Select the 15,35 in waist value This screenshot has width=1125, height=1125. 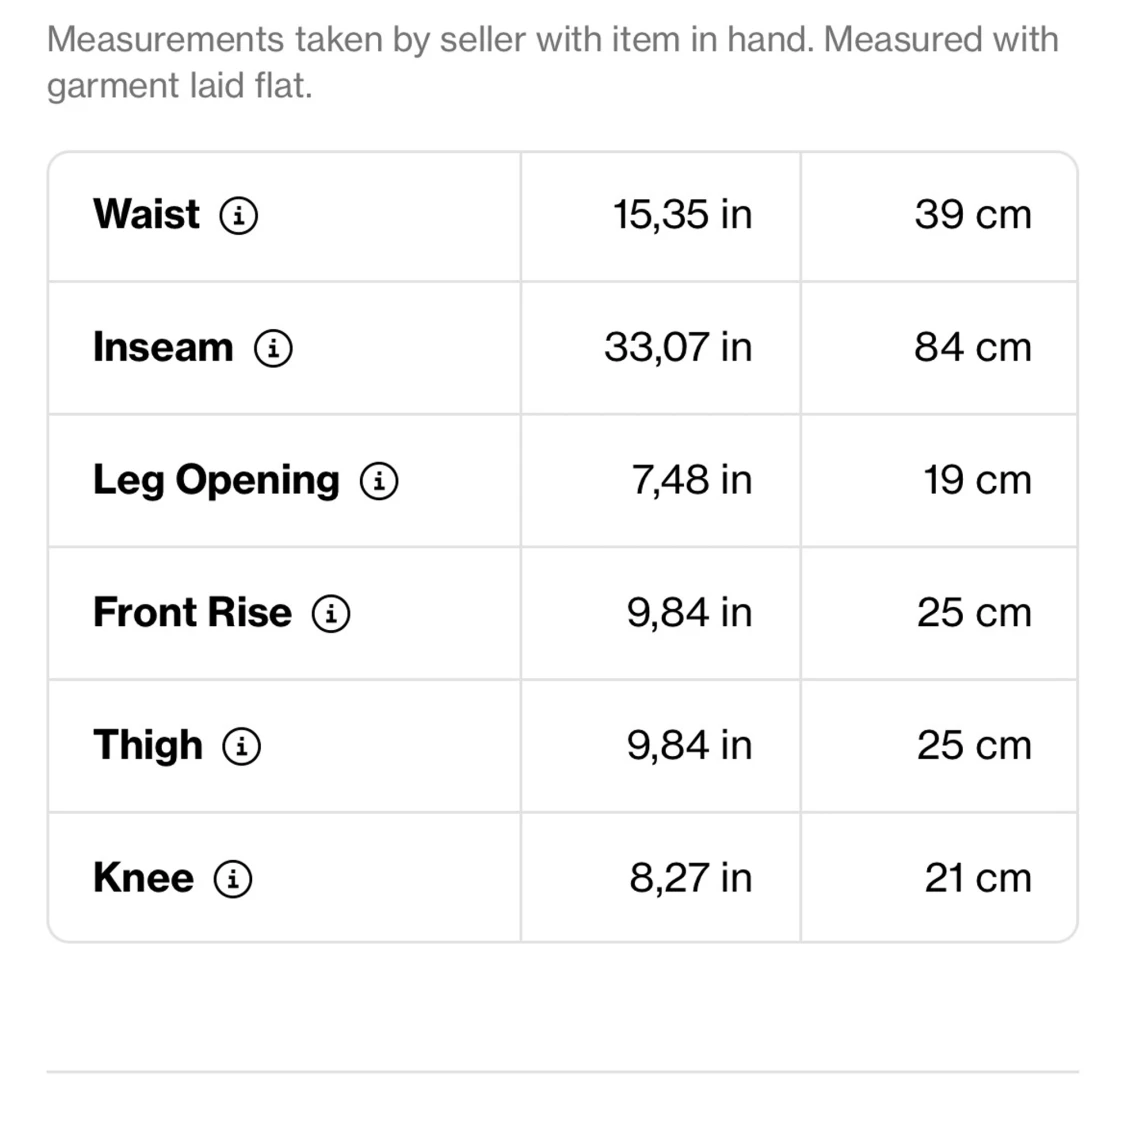point(682,214)
